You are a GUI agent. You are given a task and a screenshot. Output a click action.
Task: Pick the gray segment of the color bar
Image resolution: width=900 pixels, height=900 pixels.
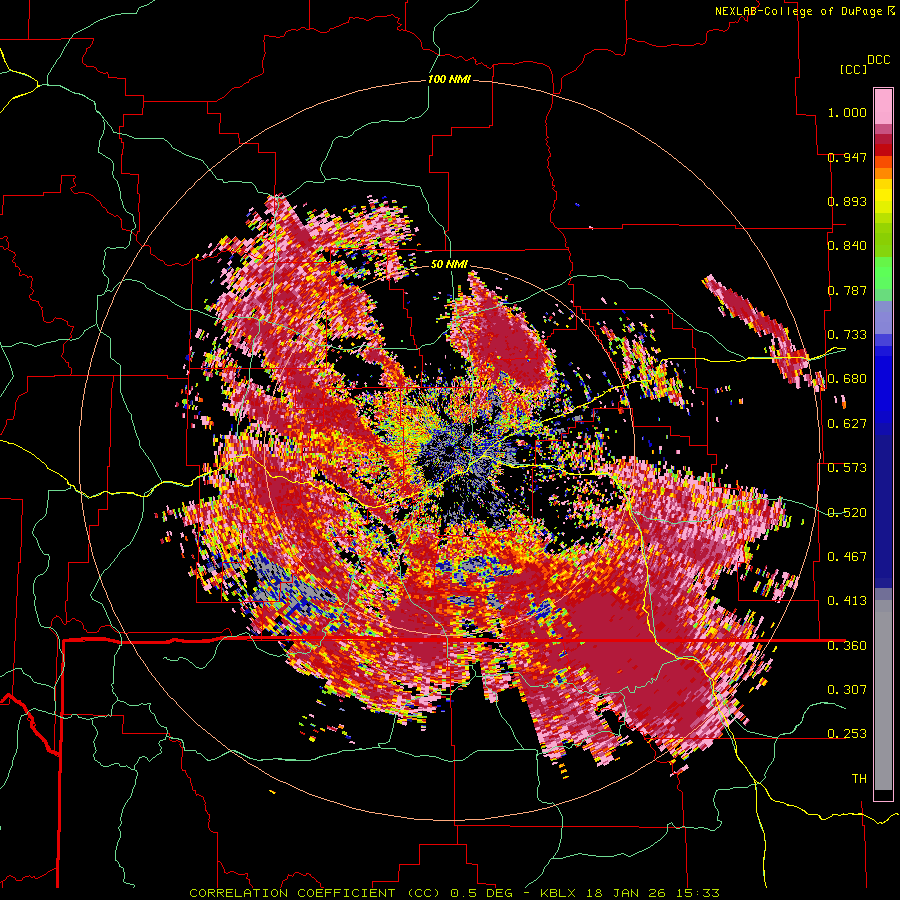click(883, 695)
